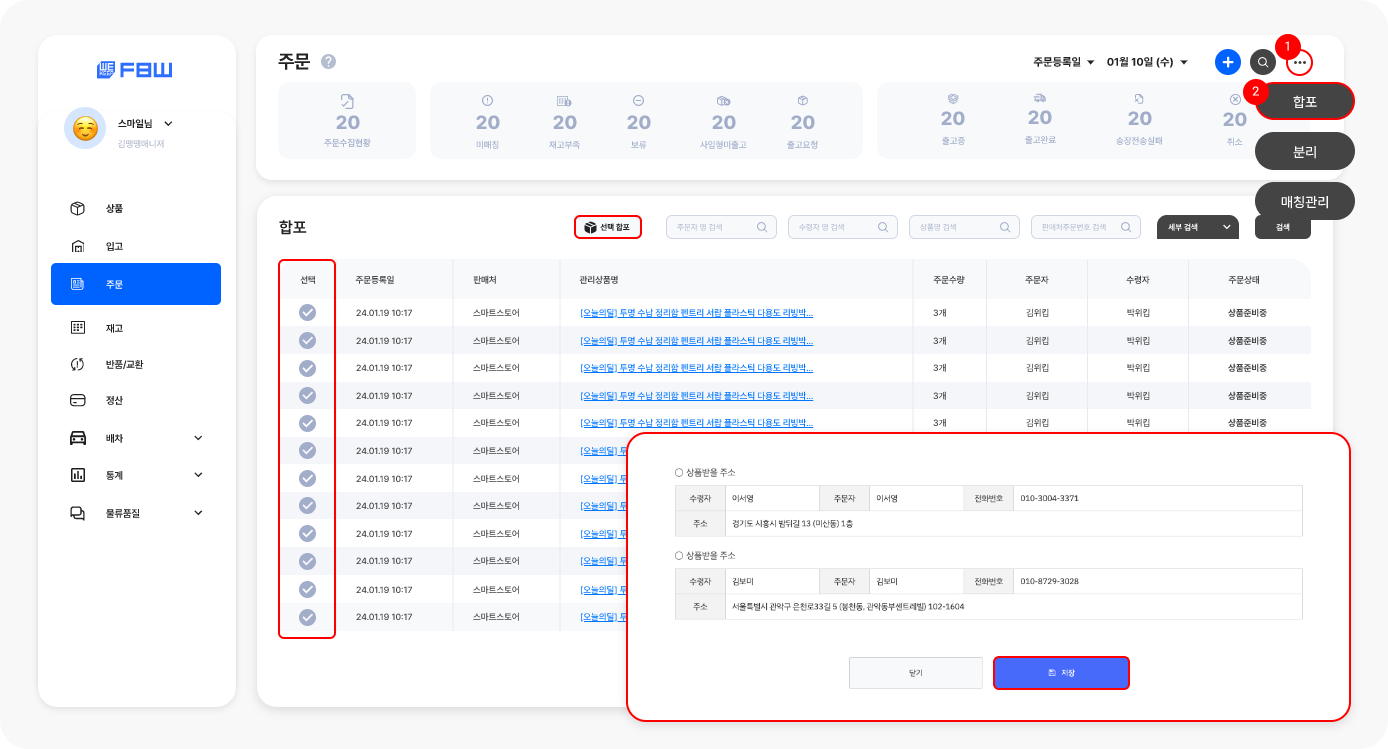This screenshot has height=749, width=1388.
Task: Select 합포 from the popup menu
Action: tap(1304, 101)
